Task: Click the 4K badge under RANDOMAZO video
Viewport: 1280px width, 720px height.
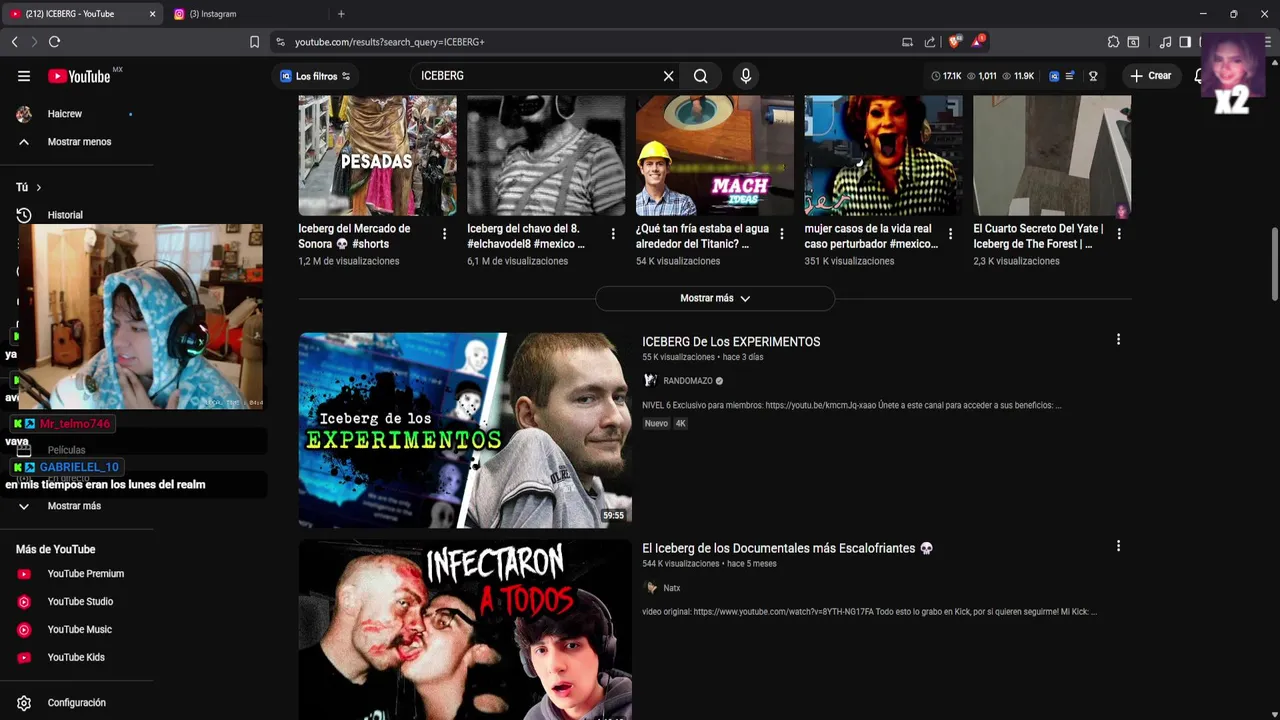Action: pyautogui.click(x=681, y=423)
